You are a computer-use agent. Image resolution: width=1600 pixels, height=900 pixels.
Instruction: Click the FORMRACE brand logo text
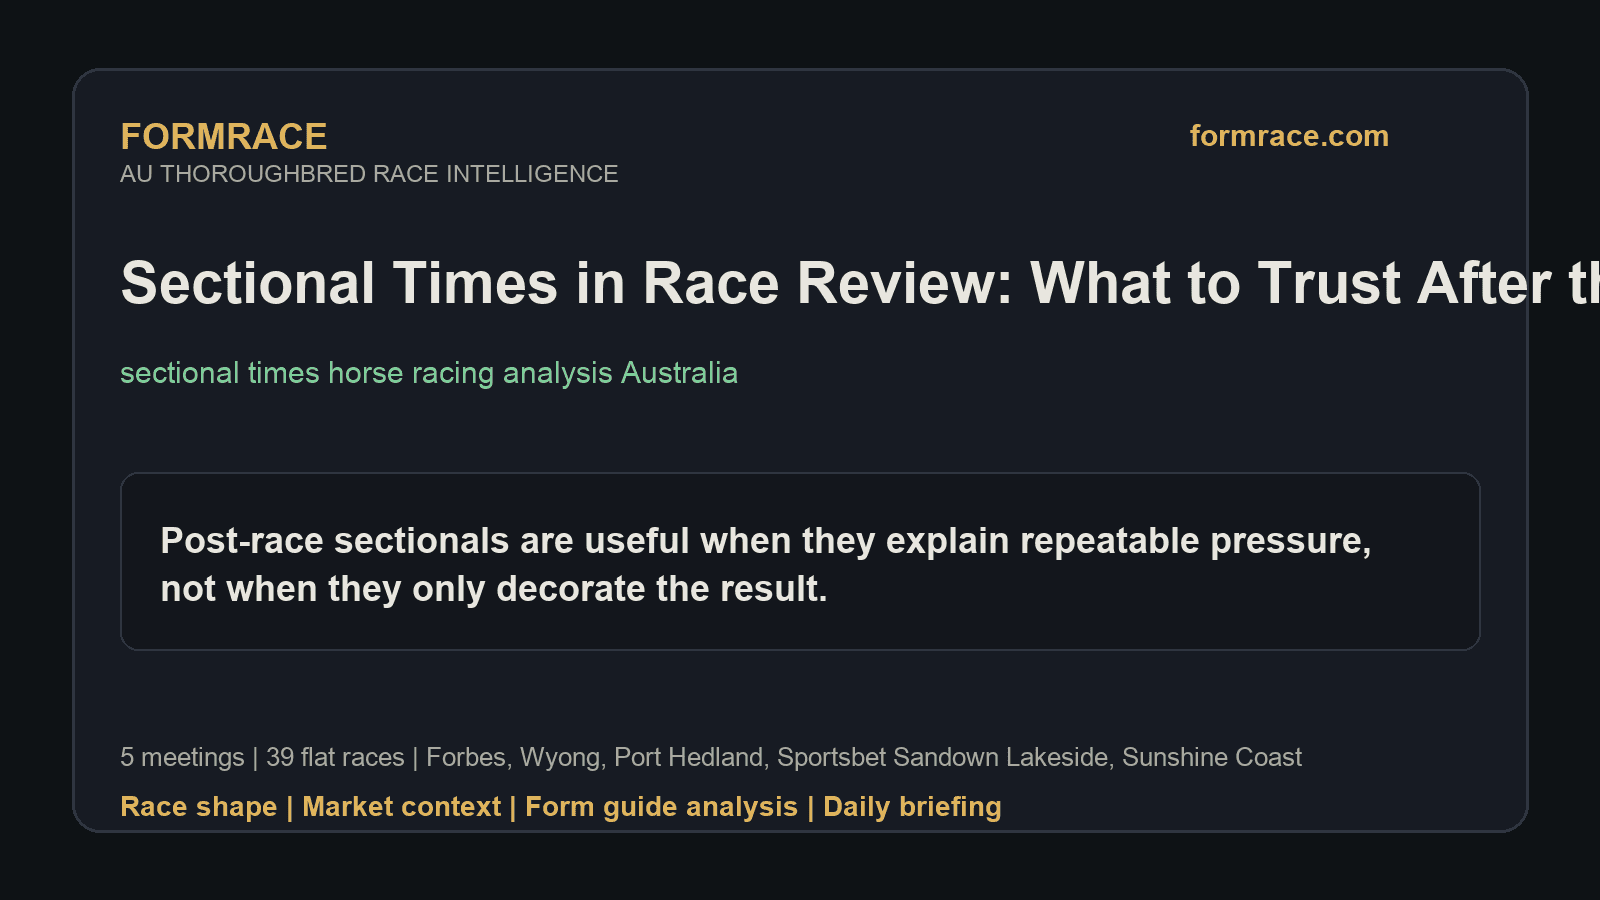coord(223,137)
